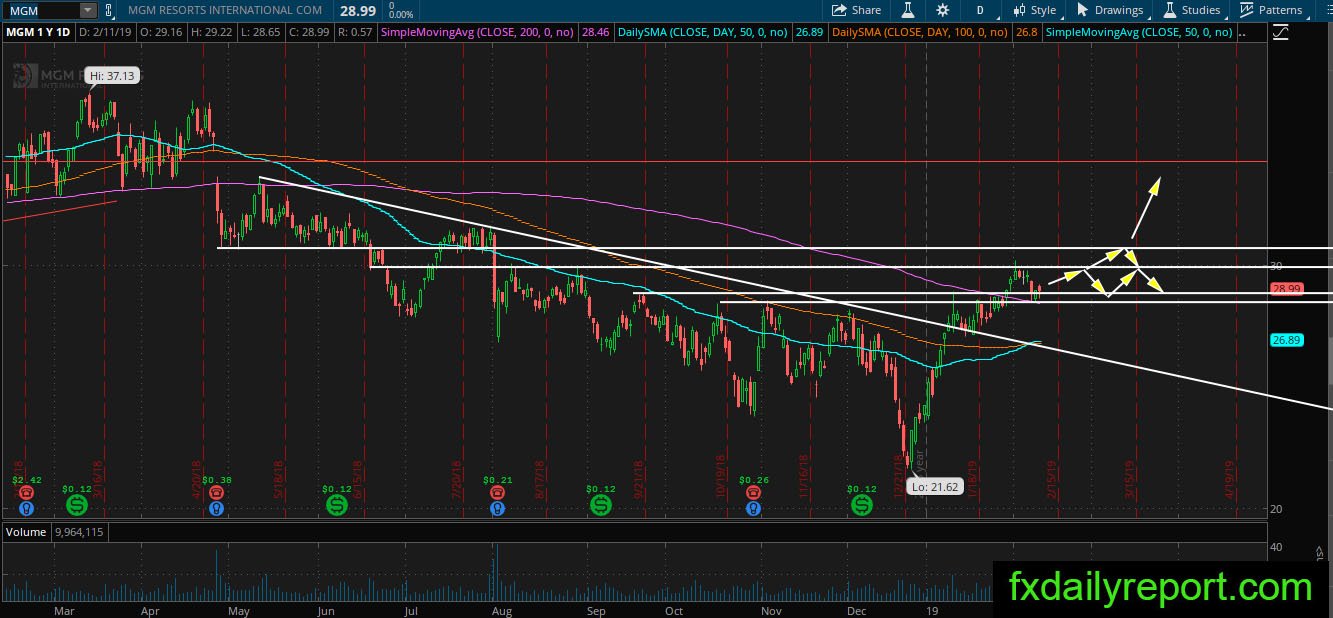Click the lightbulb icon under $2.42 earnings

(x=27, y=508)
